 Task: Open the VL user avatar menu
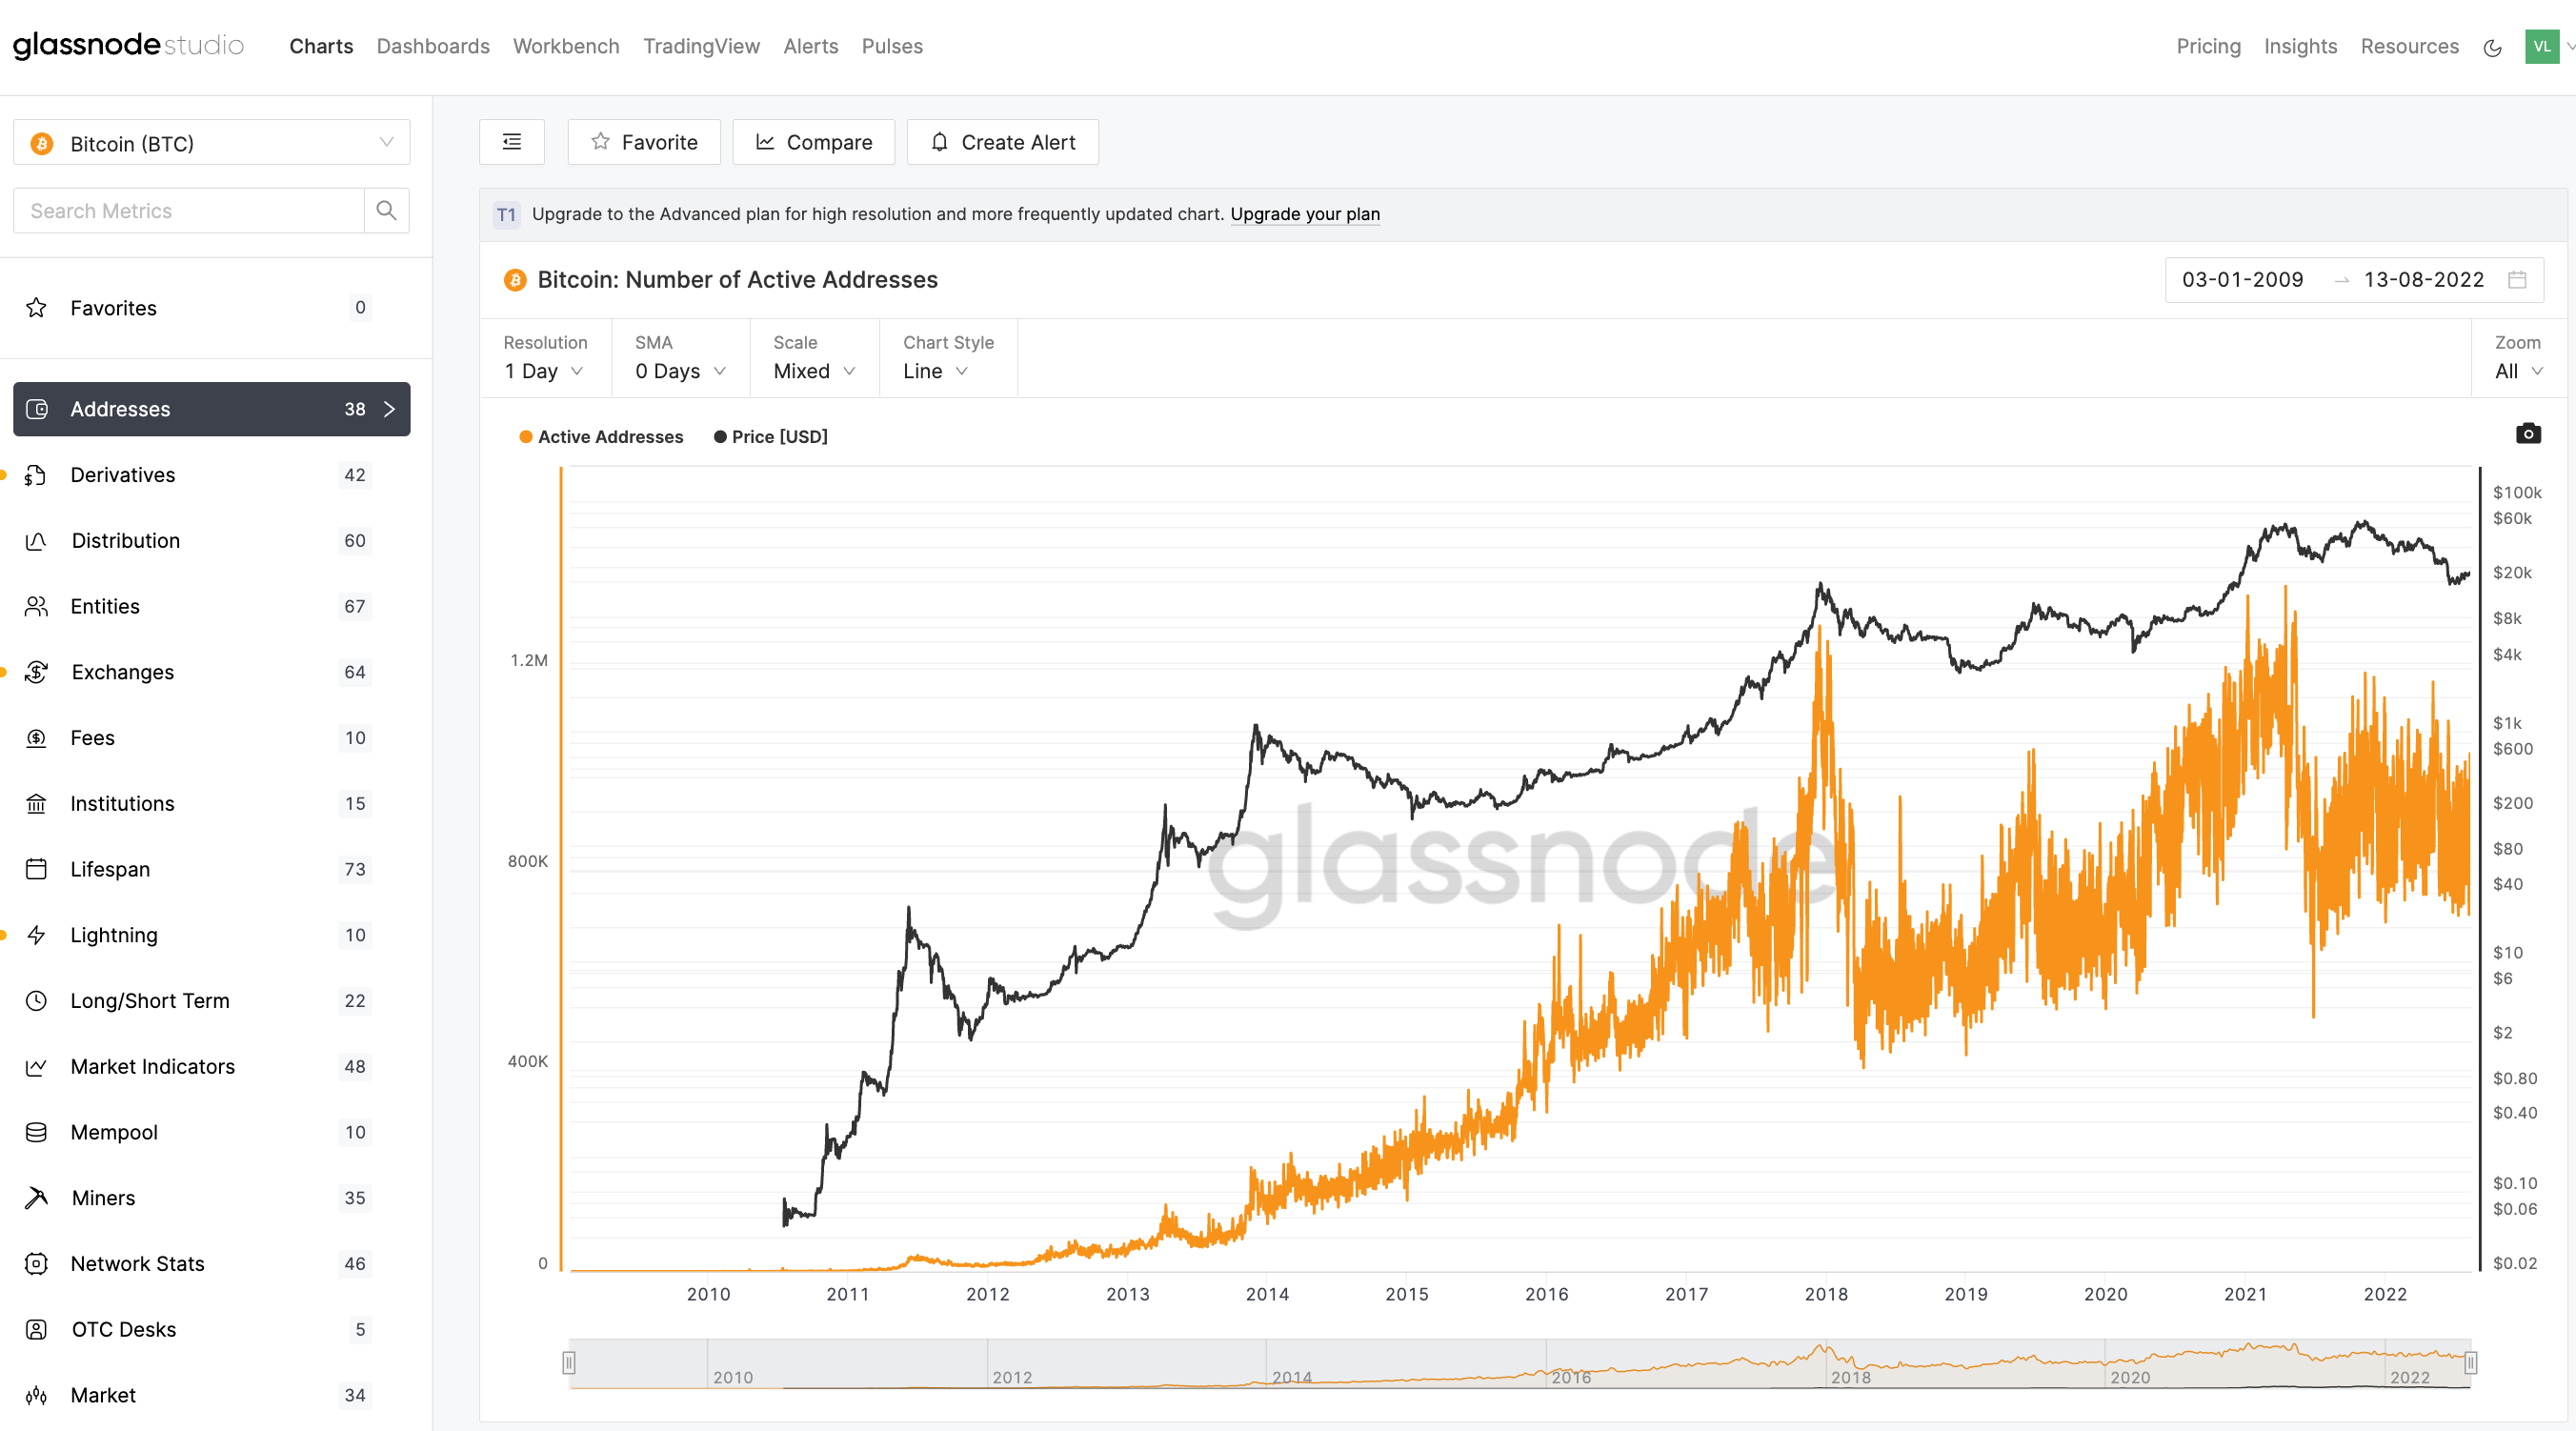[2542, 46]
